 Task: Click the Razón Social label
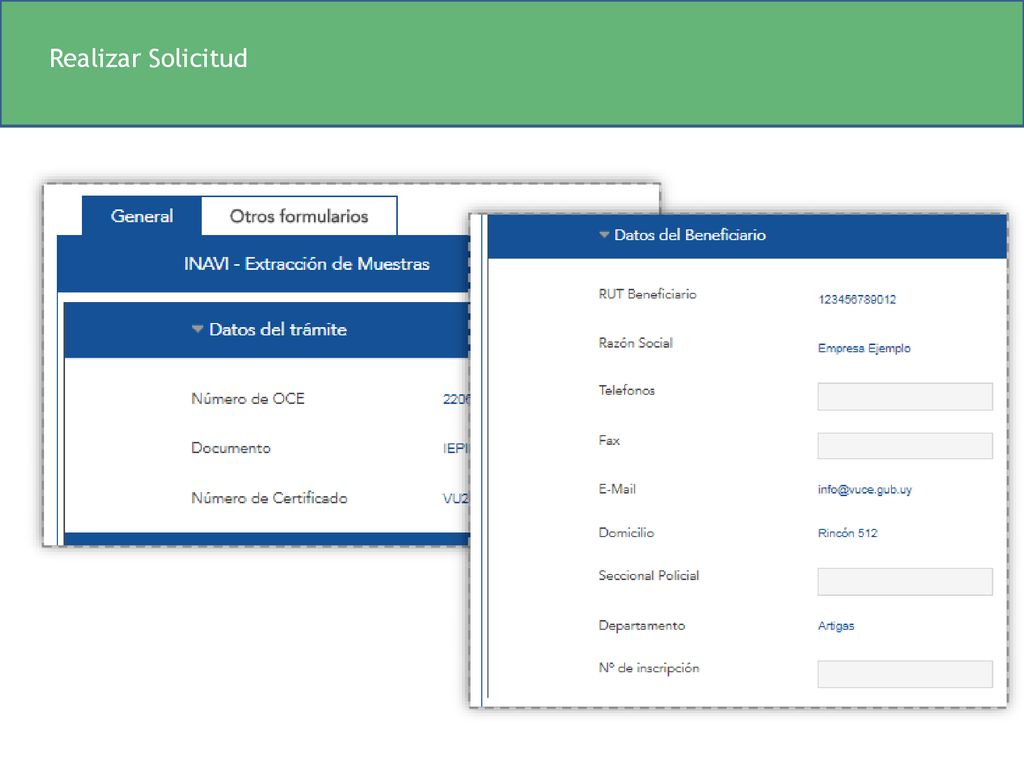(x=635, y=343)
